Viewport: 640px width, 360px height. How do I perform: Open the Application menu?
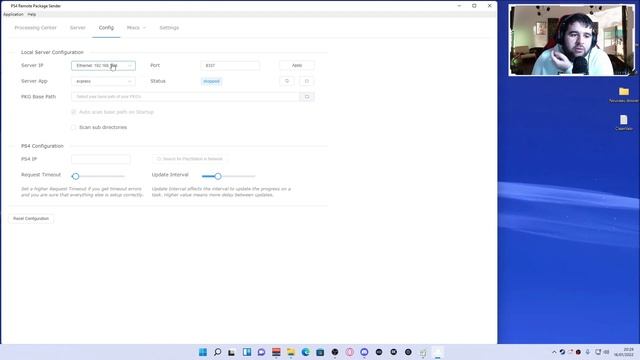click(13, 14)
